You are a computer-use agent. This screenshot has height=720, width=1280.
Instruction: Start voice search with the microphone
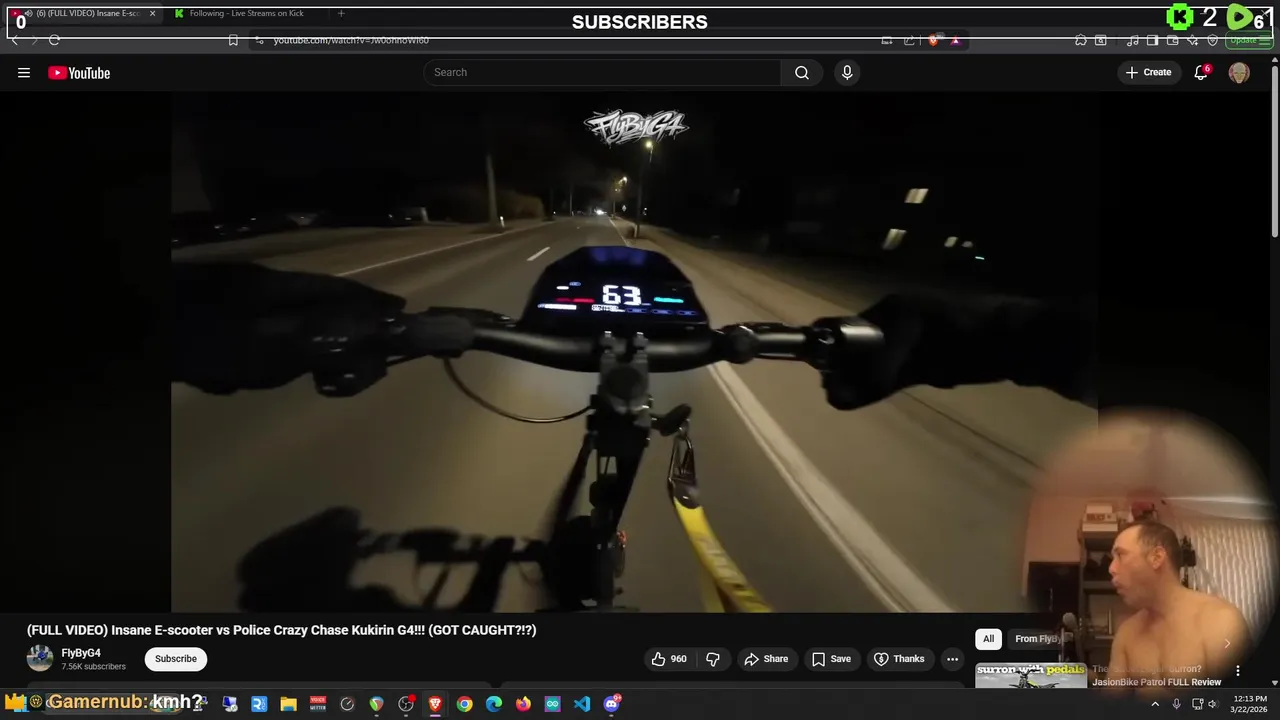point(847,72)
